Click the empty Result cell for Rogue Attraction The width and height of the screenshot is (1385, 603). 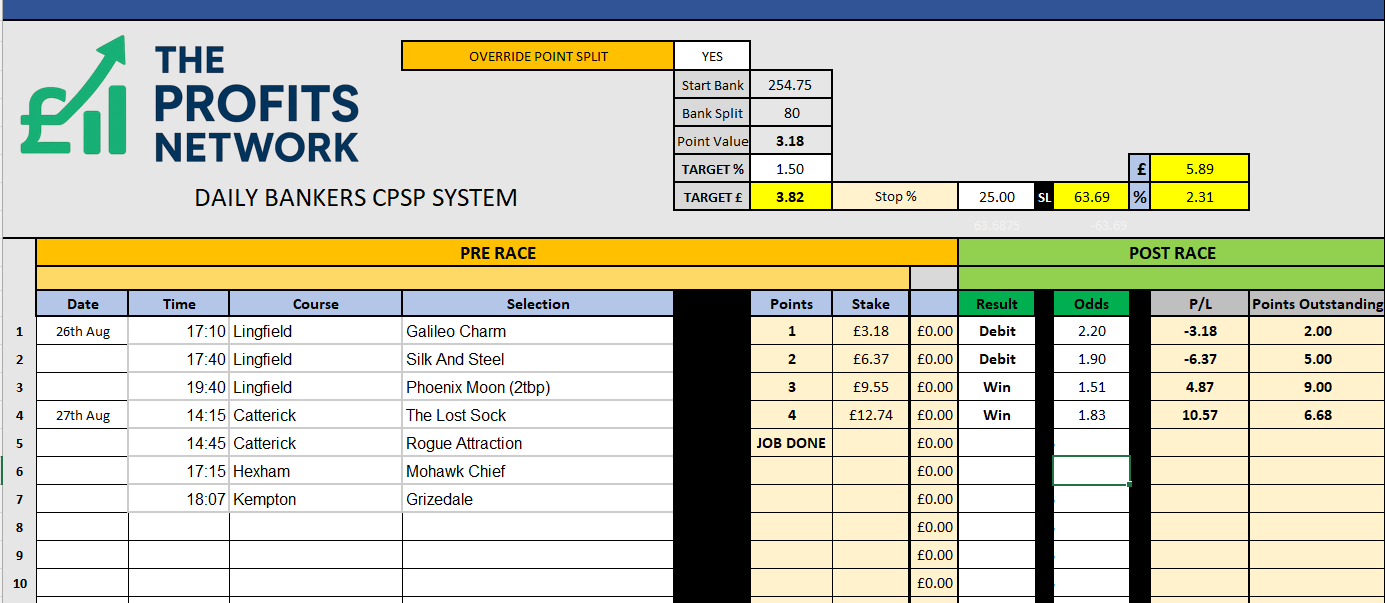pyautogui.click(x=996, y=443)
